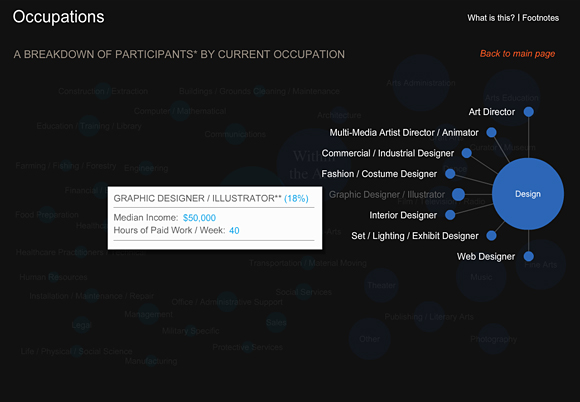The width and height of the screenshot is (580, 402).
Task: Select the Set / Lighting / Exhibit Designer dot
Action: click(x=491, y=236)
